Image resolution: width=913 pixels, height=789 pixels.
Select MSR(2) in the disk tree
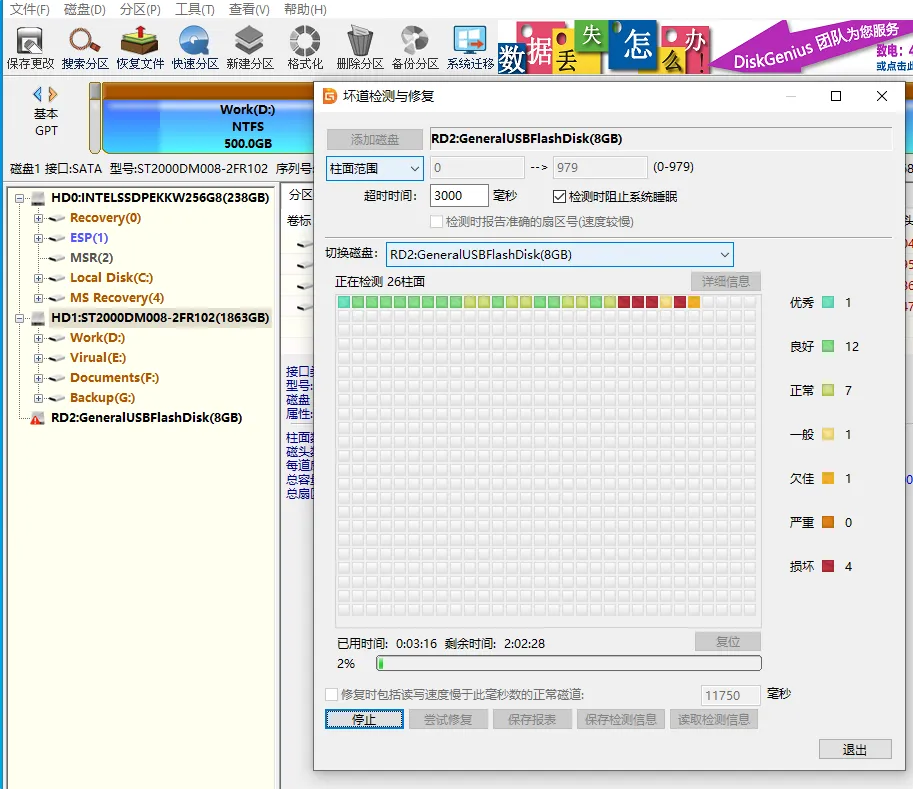(x=91, y=258)
